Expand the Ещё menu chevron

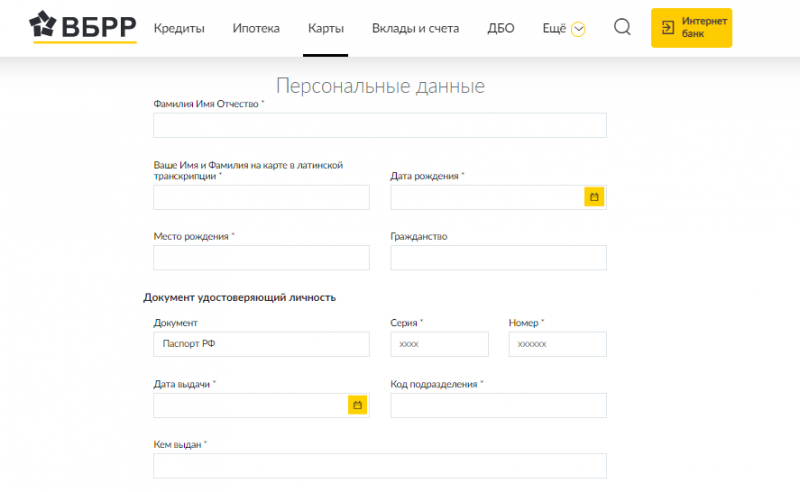(578, 29)
